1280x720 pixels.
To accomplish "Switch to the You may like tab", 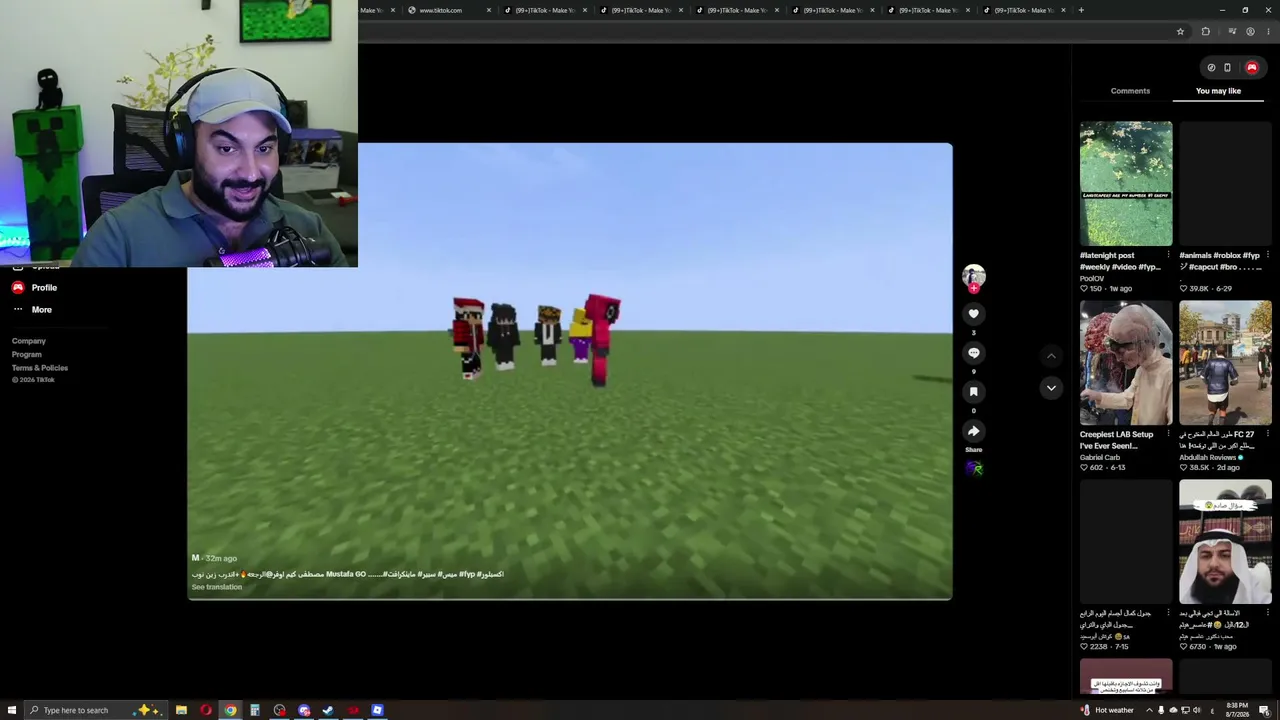I will click(x=1218, y=91).
